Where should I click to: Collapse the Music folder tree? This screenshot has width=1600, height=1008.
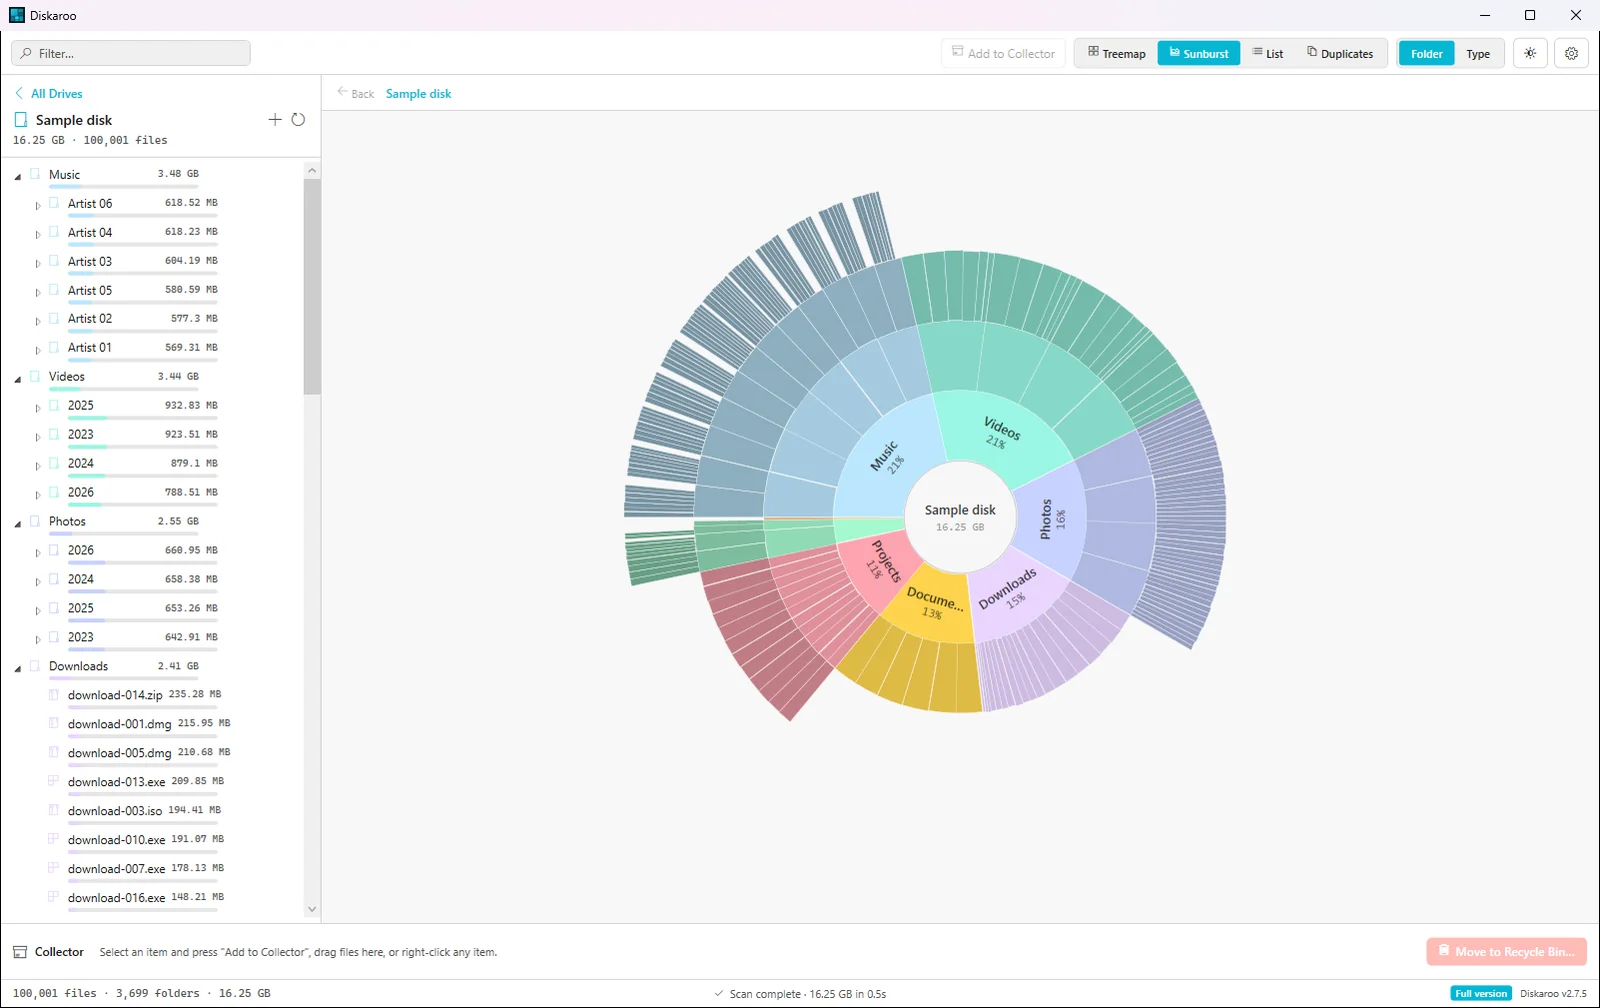17,176
